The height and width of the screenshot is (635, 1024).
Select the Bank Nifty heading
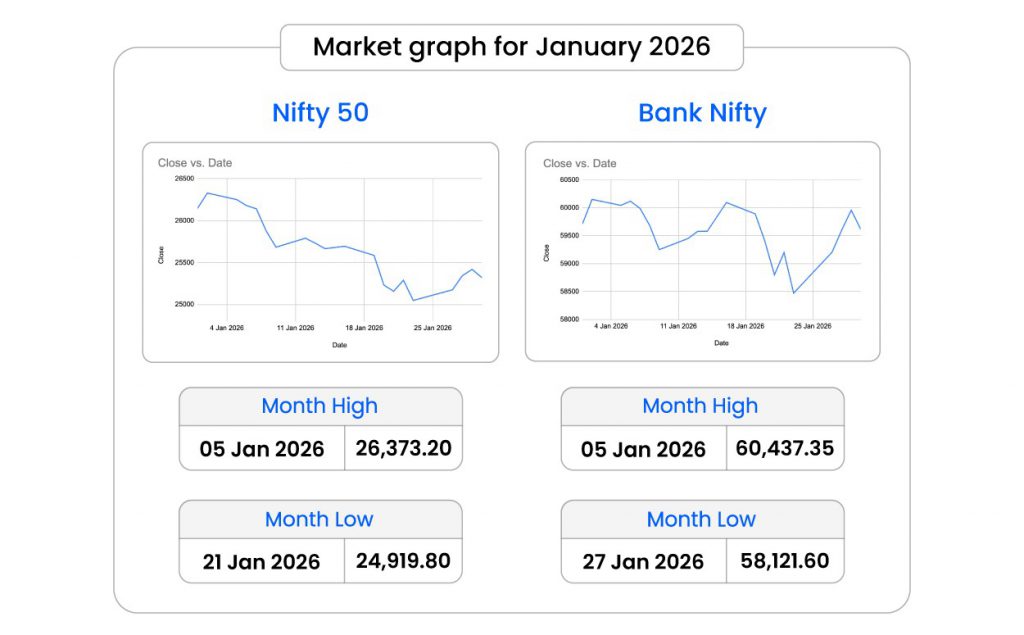pos(702,113)
